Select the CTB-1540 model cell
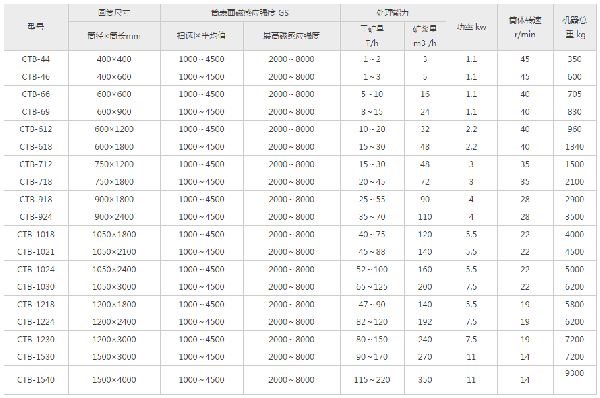The height and width of the screenshot is (398, 600). point(36,380)
